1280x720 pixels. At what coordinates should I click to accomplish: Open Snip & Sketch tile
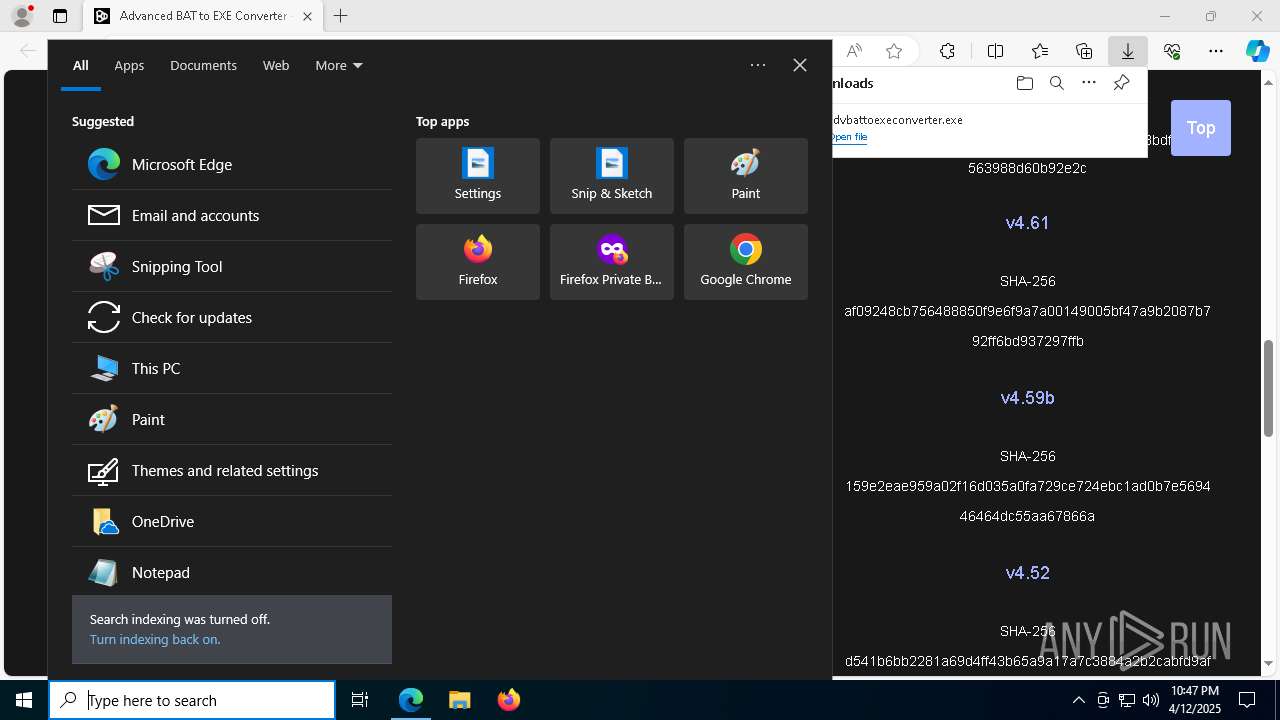[x=612, y=176]
